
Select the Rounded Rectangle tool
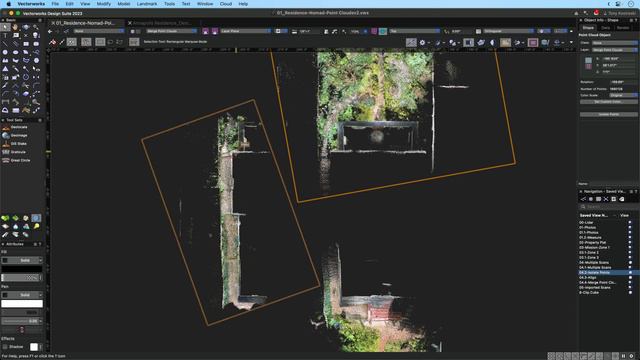point(36,44)
